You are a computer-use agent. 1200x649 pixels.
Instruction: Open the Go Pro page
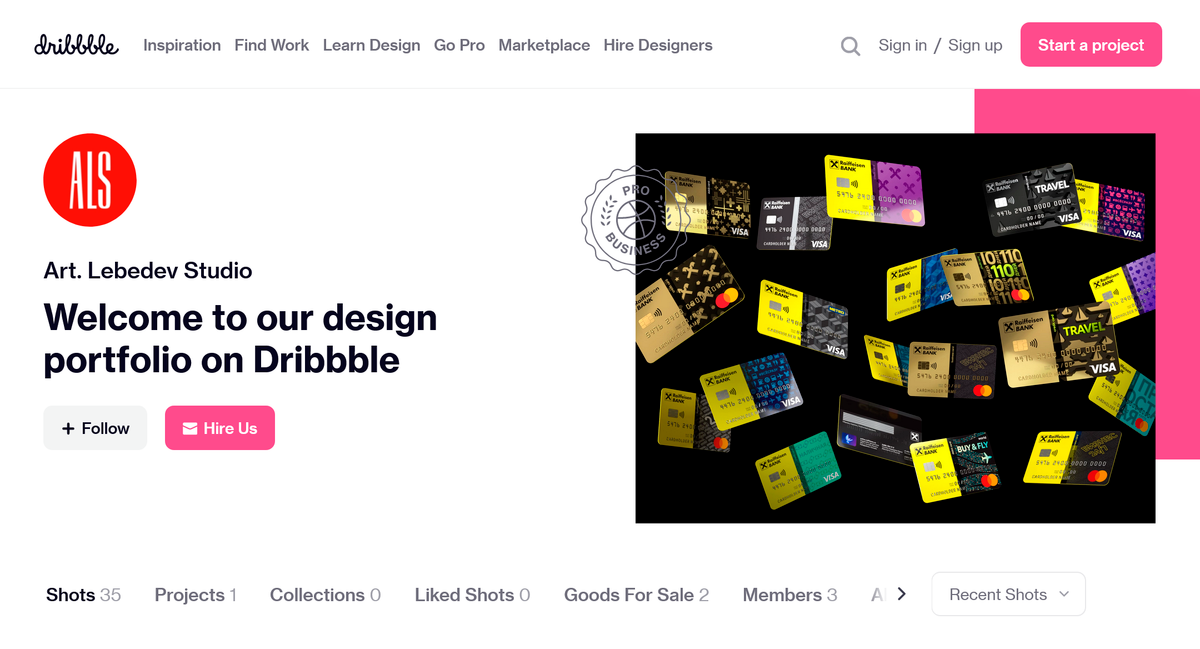(459, 45)
